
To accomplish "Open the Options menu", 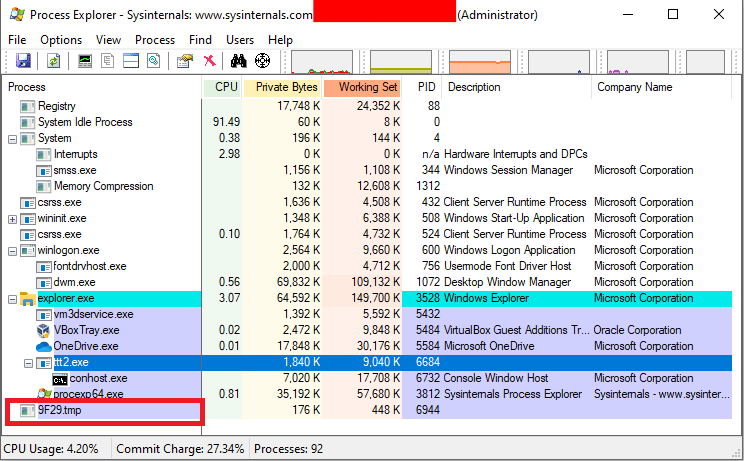I will (61, 39).
